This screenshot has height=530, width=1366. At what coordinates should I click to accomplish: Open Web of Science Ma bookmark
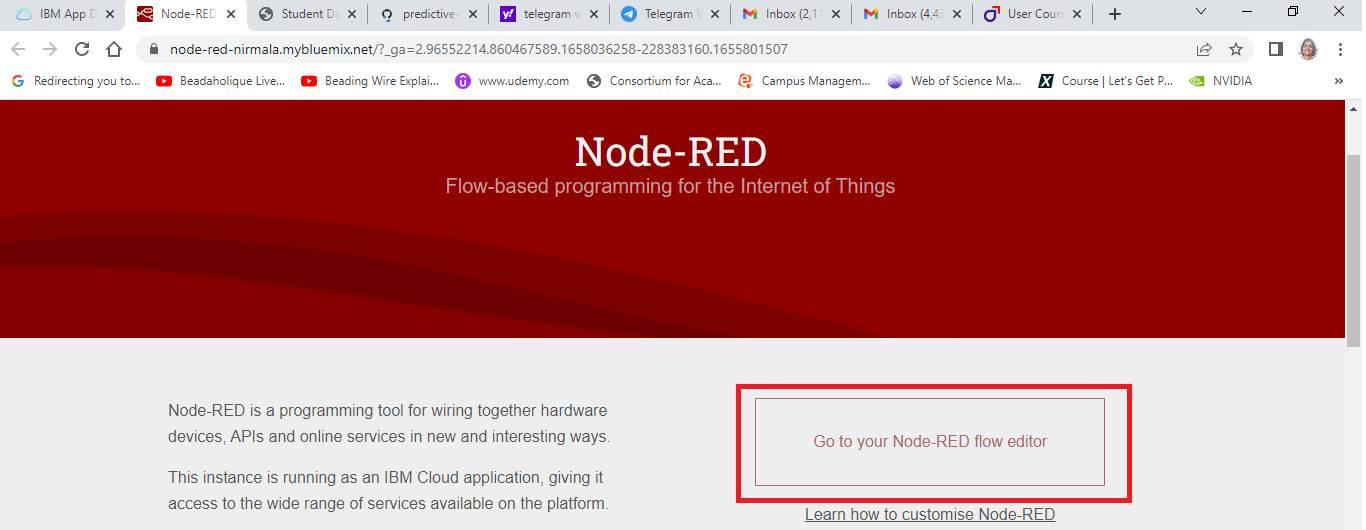click(x=954, y=81)
